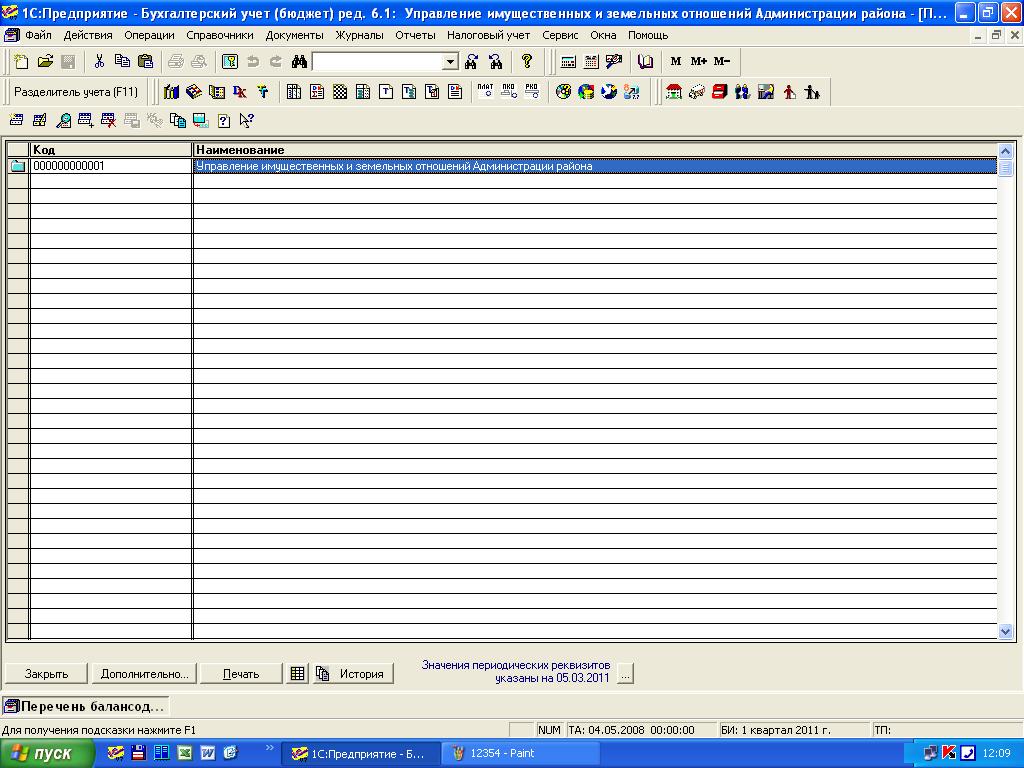Click the Kaspersky tray icon
This screenshot has width=1024, height=768.
pyautogui.click(x=950, y=753)
